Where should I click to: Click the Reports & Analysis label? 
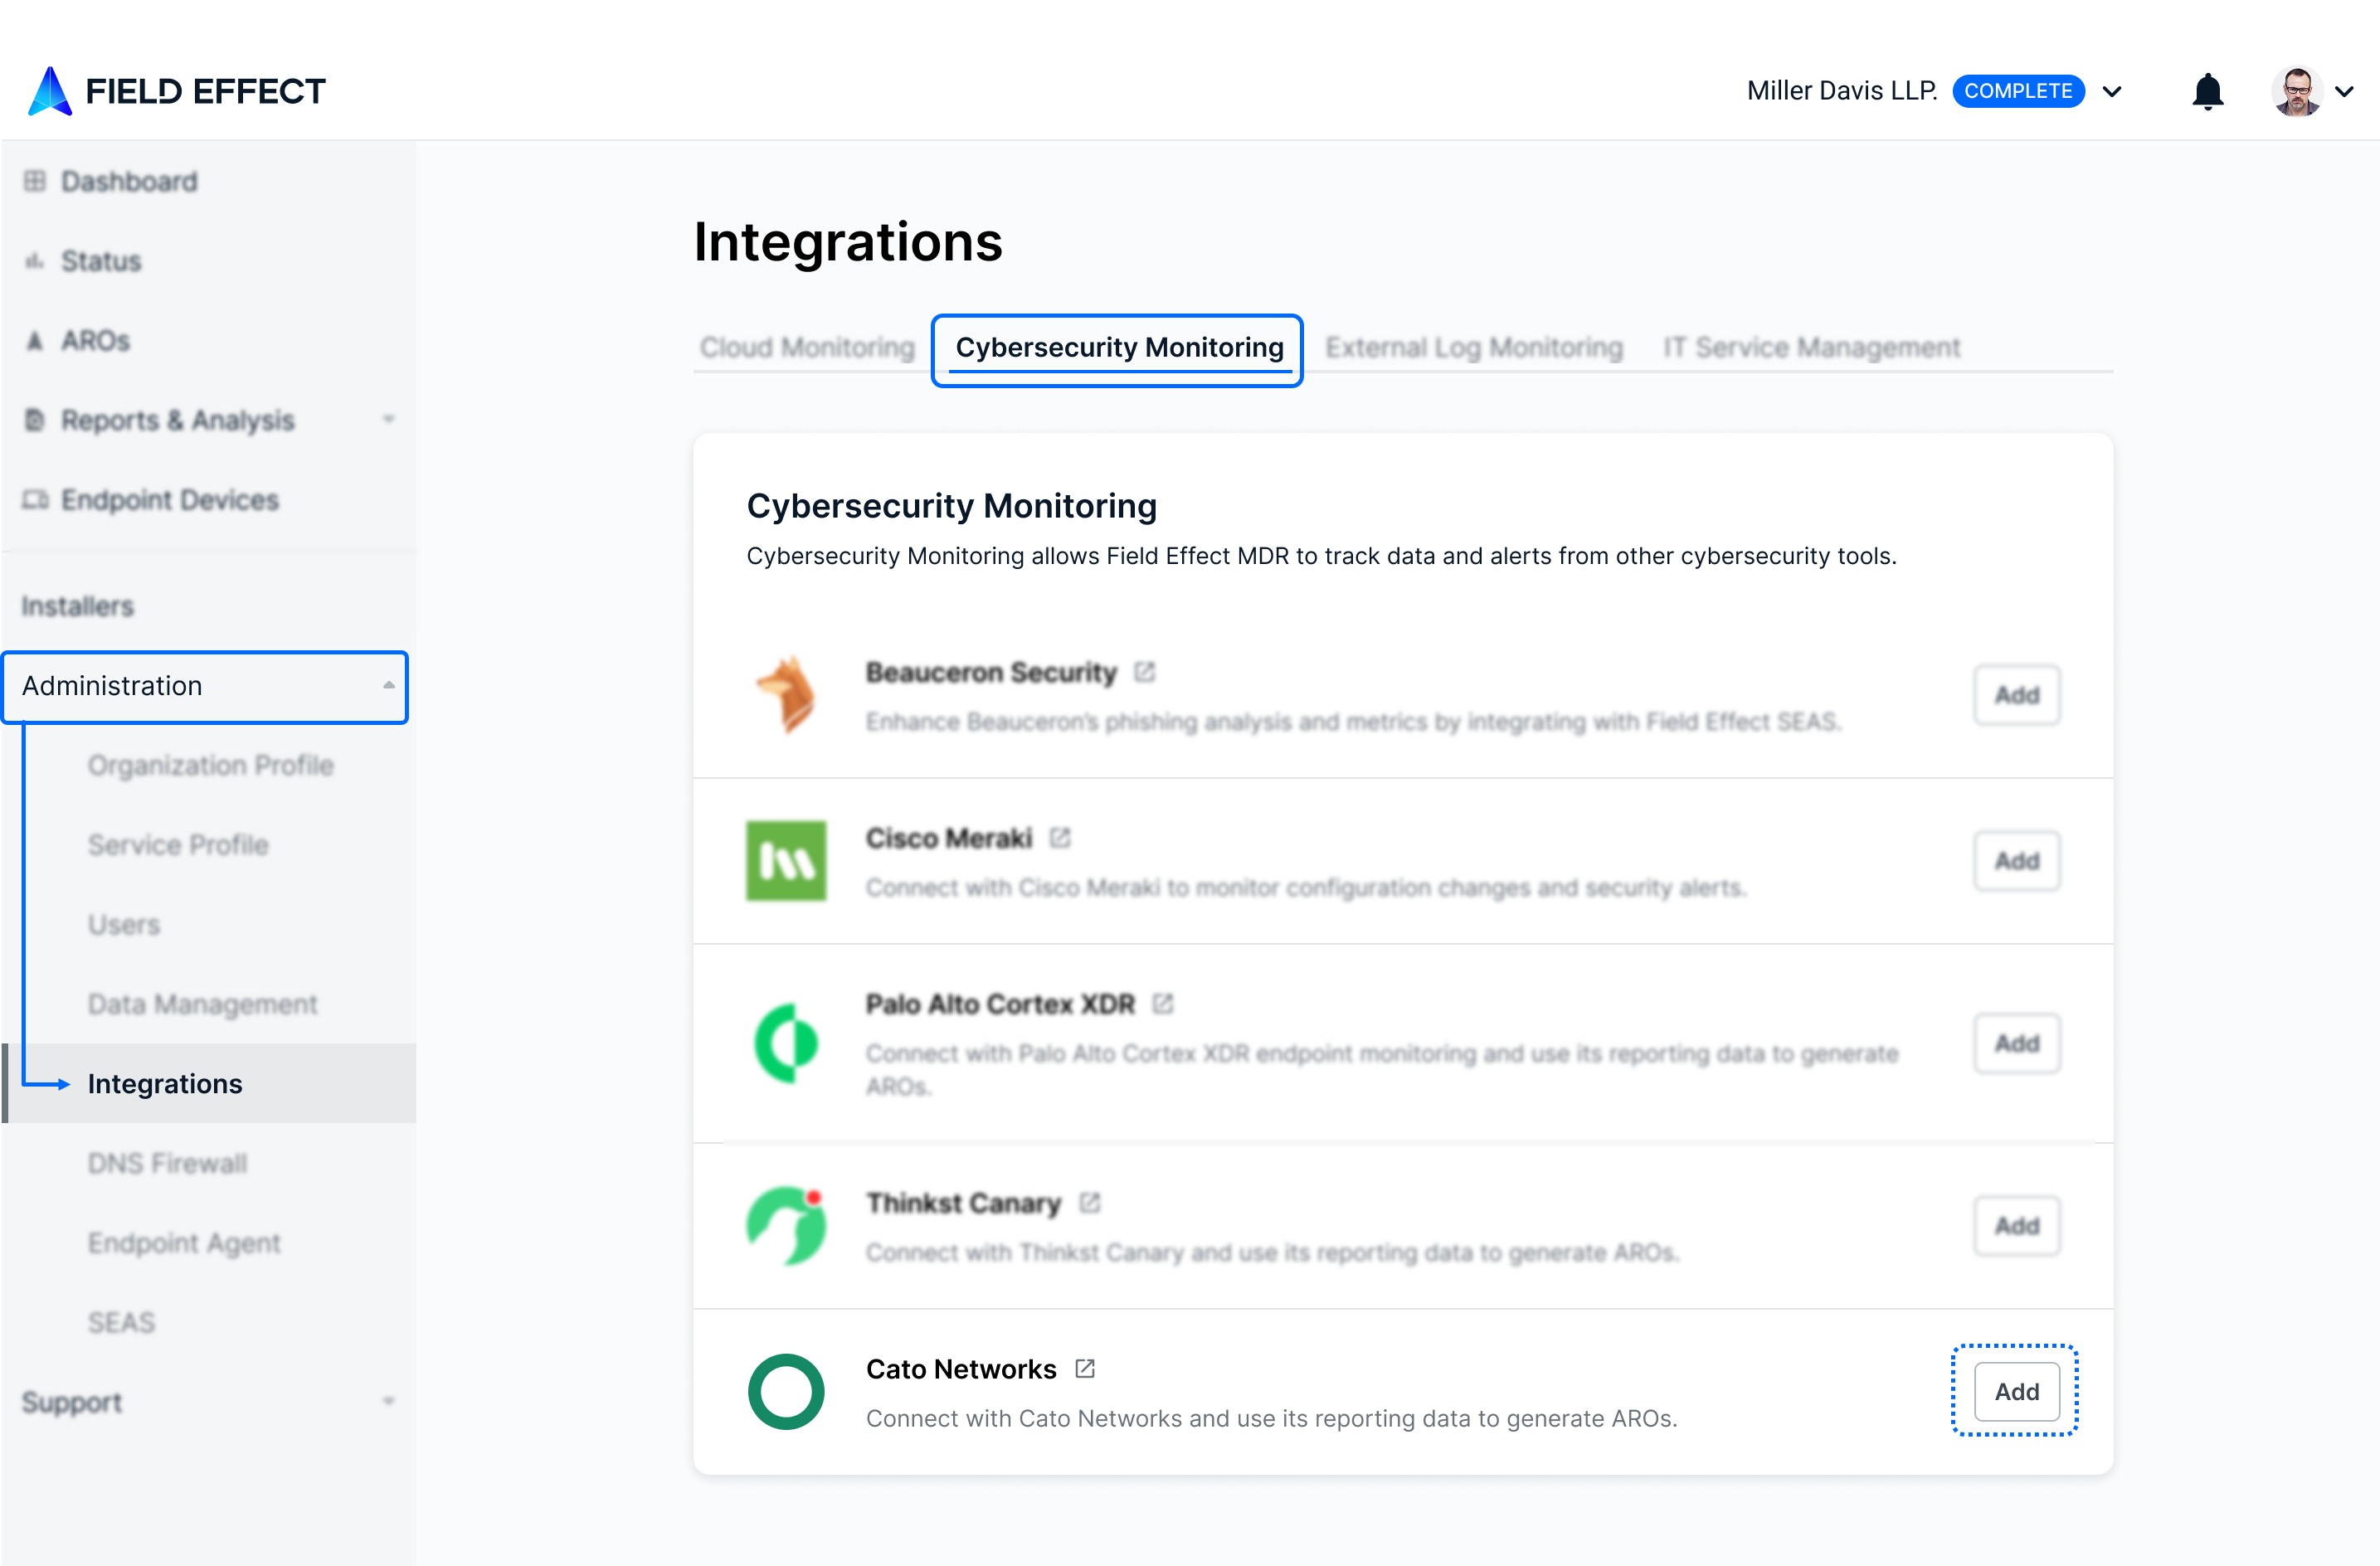click(x=178, y=420)
